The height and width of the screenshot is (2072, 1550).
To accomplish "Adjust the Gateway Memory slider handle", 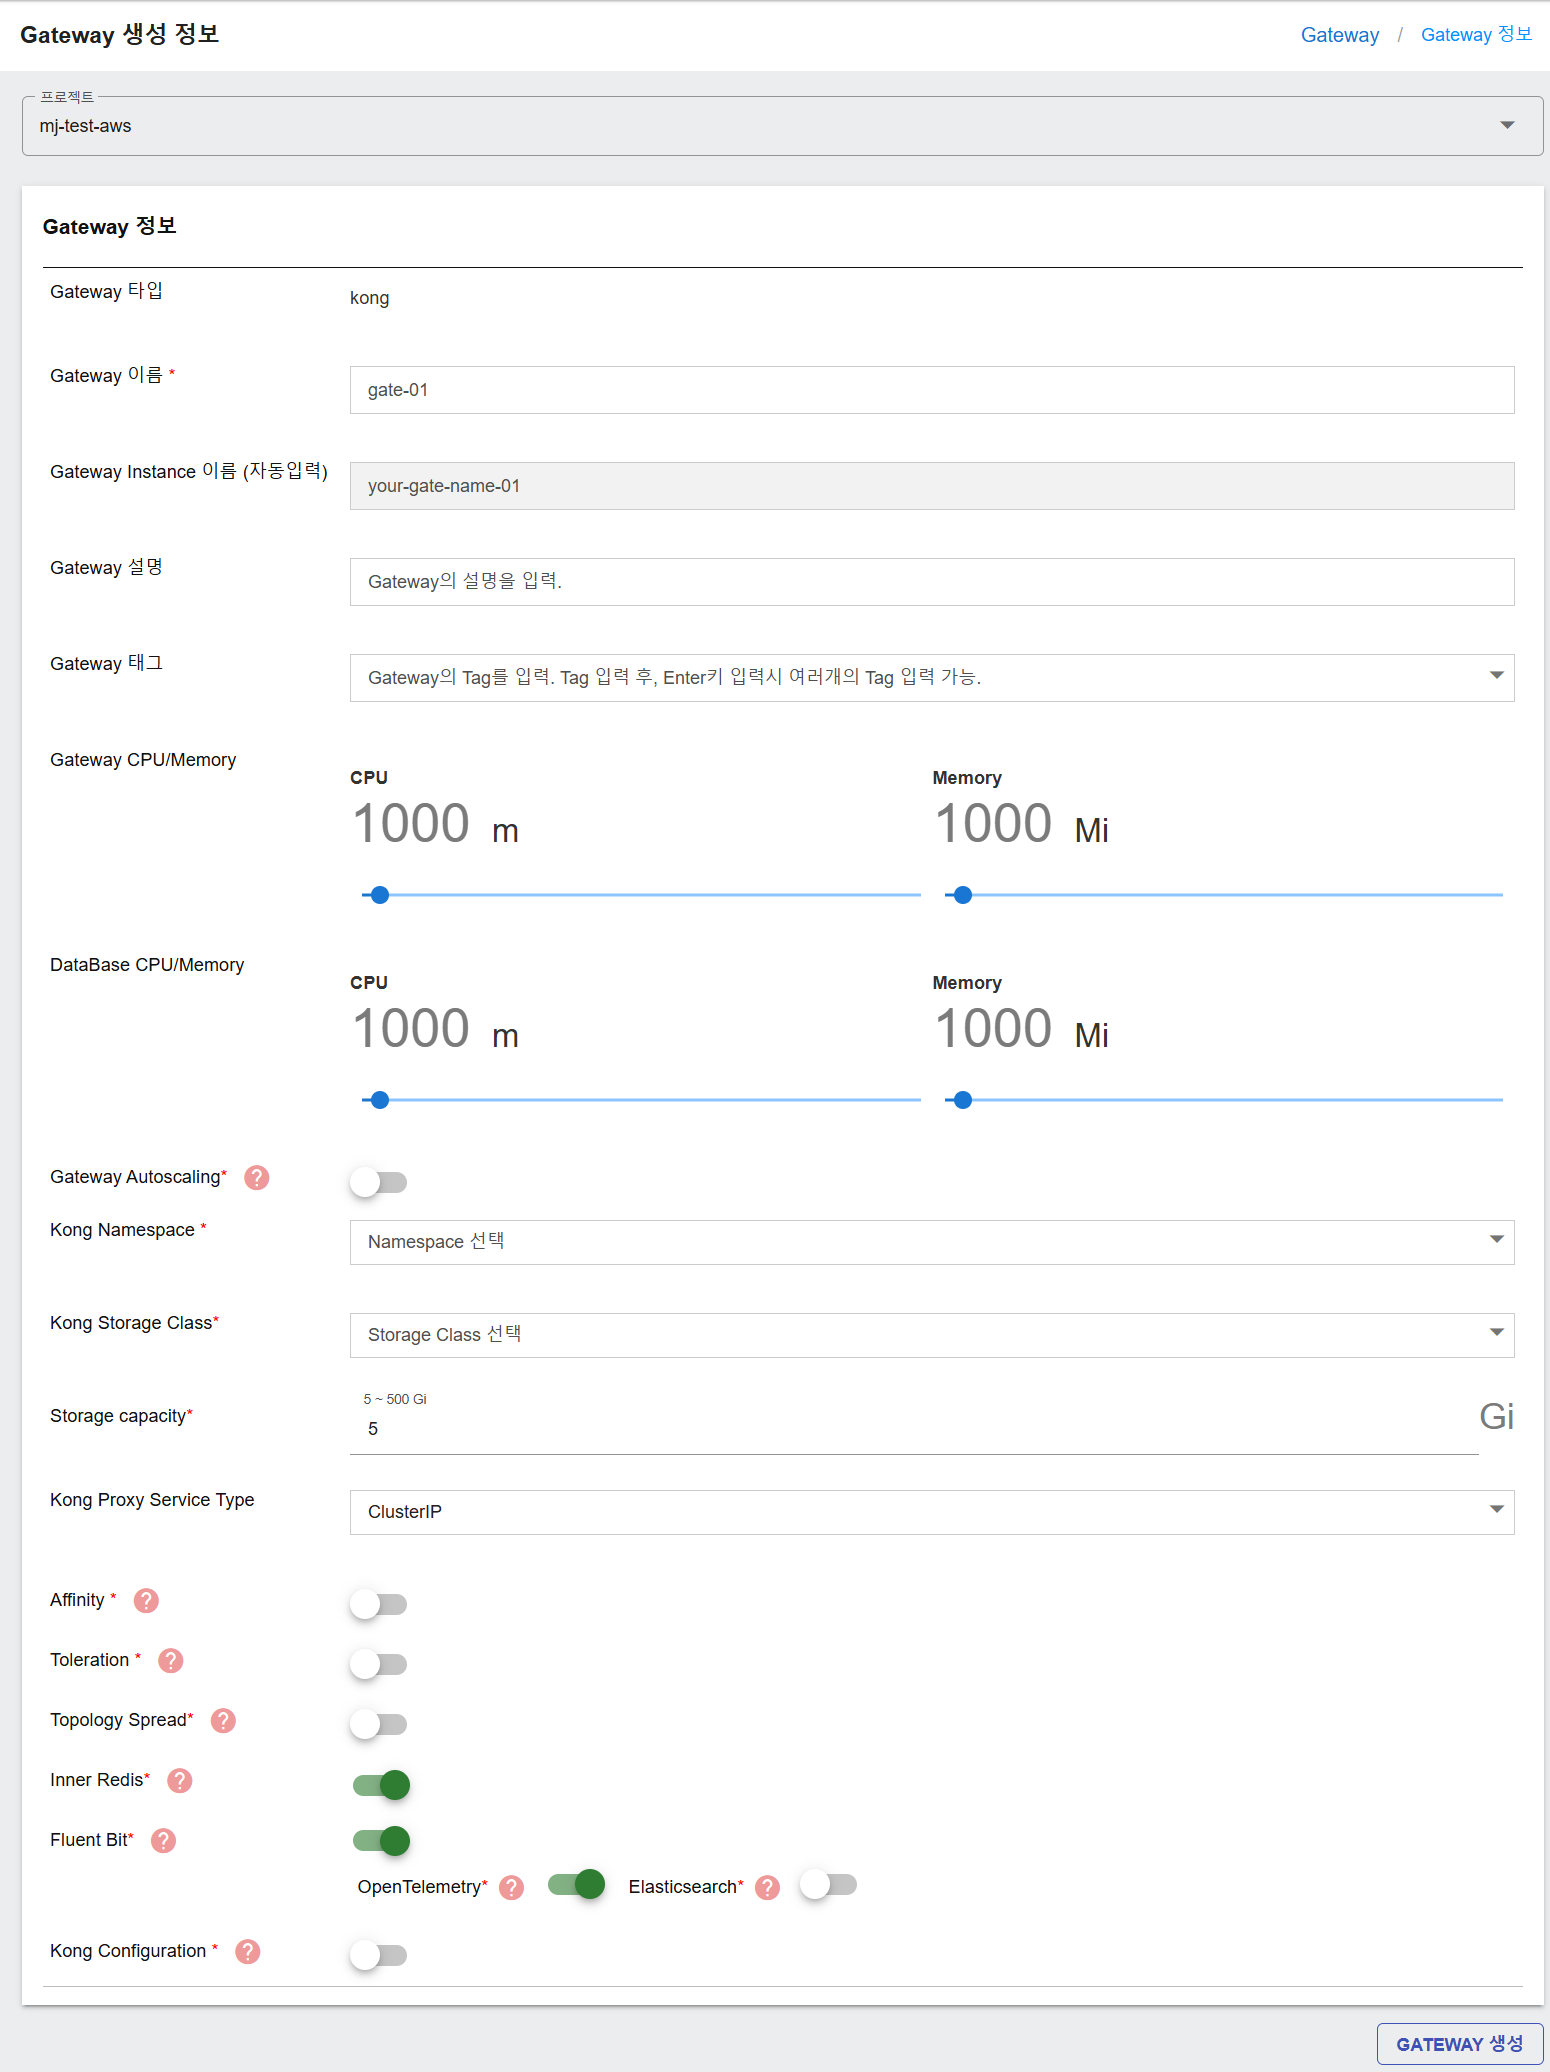I will [963, 895].
